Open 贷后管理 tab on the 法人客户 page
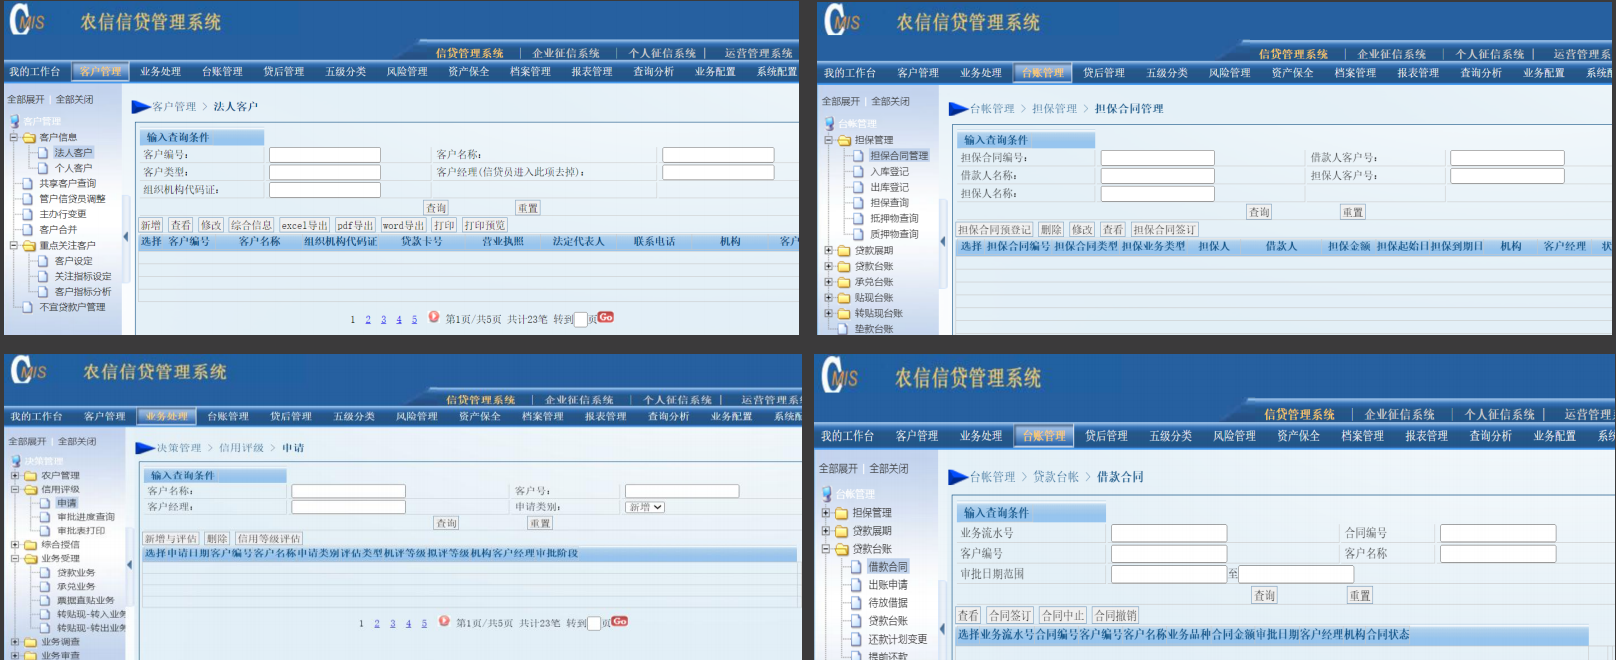This screenshot has height=660, width=1616. point(283,72)
